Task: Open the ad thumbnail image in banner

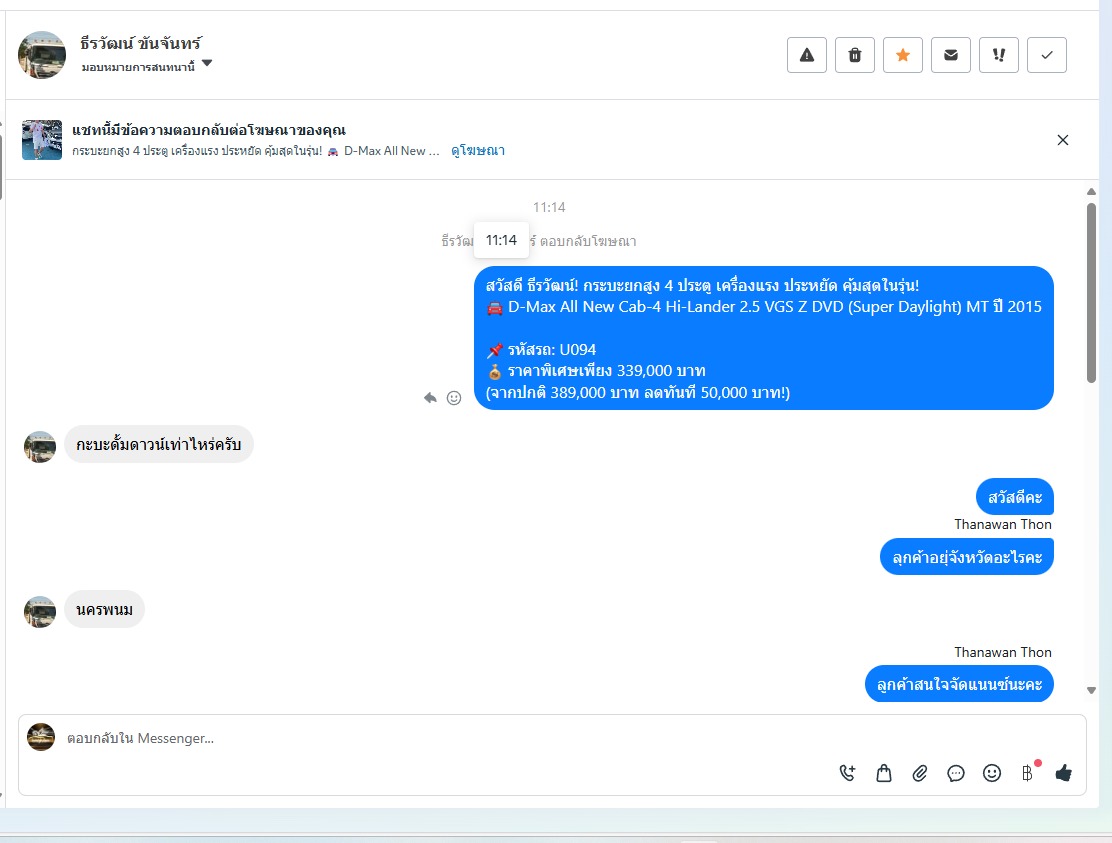Action: pyautogui.click(x=42, y=140)
